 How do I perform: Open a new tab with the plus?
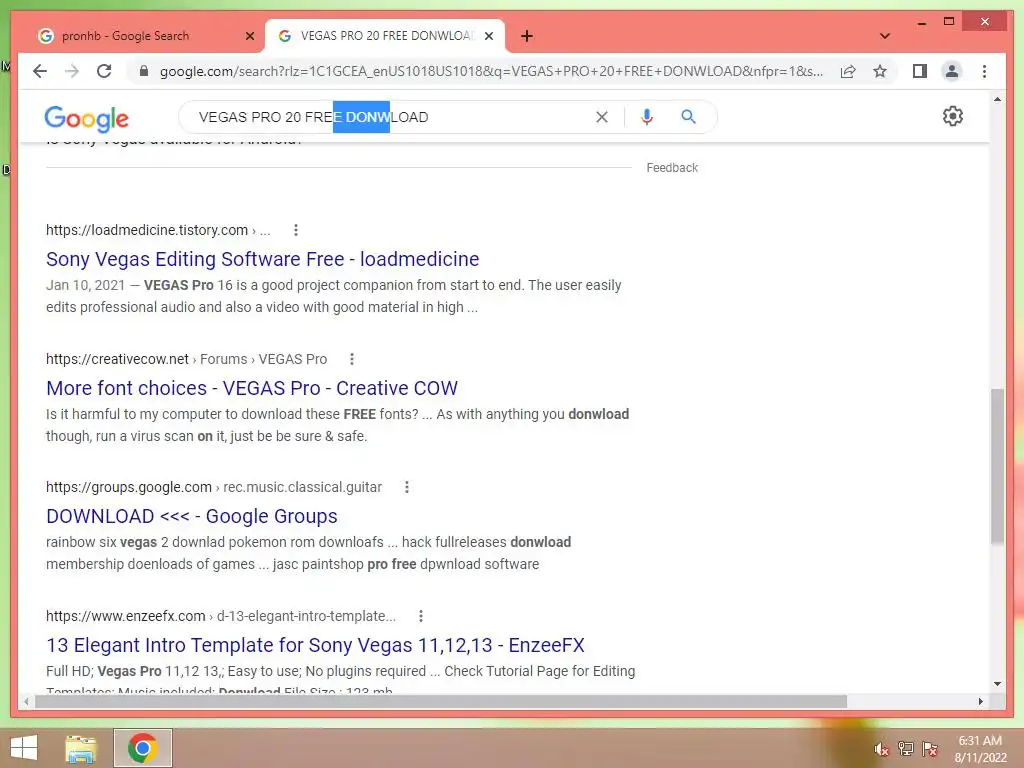point(527,36)
